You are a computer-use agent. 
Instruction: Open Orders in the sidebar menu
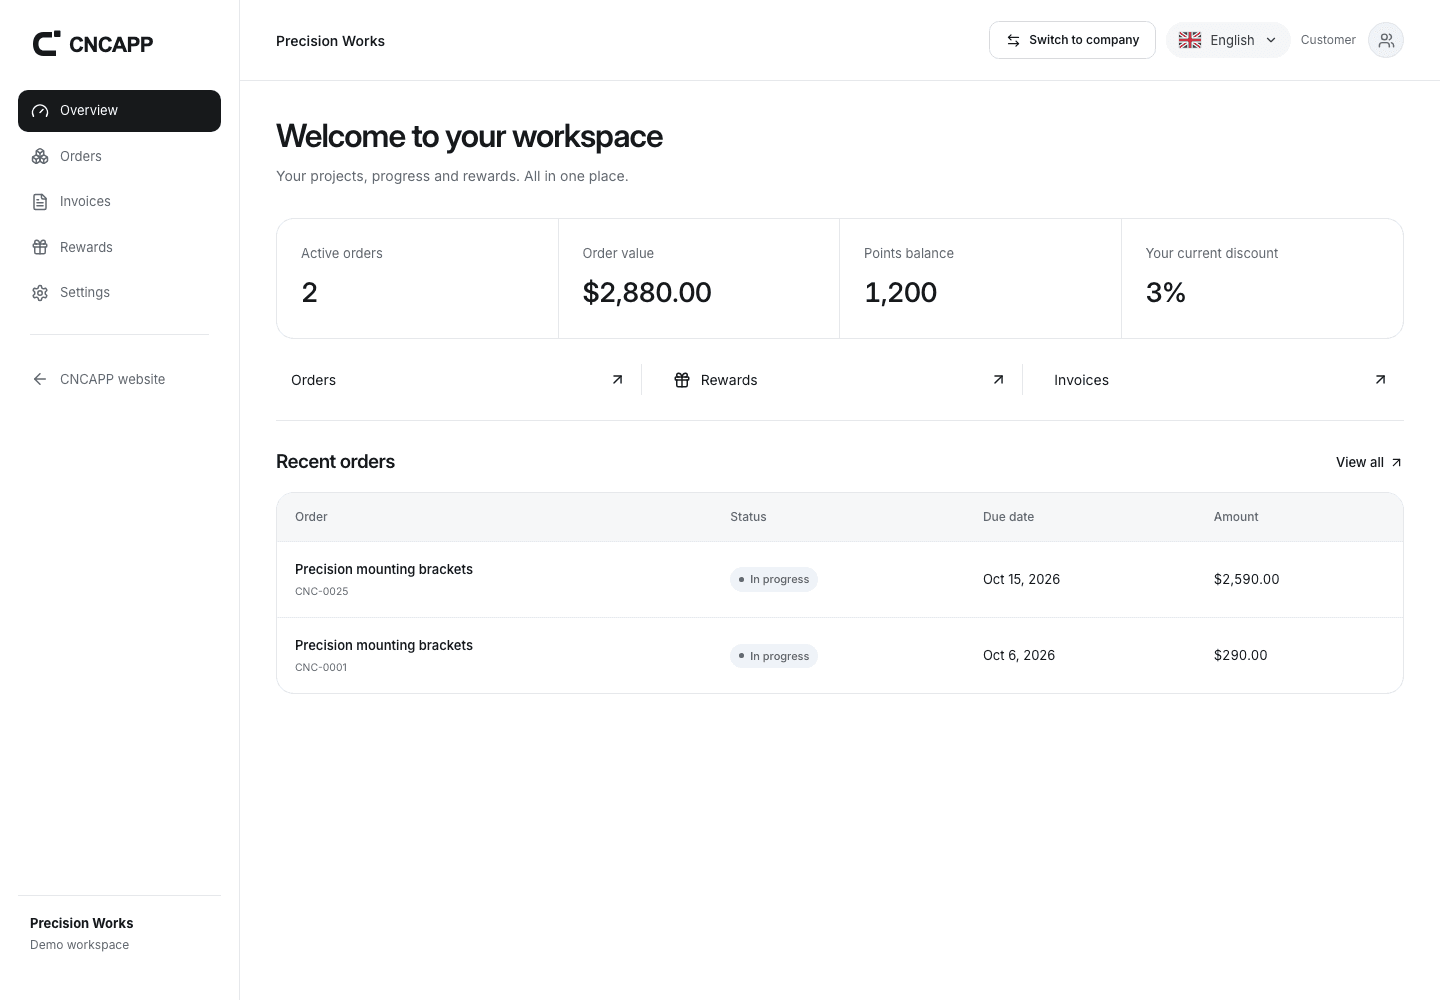tap(119, 156)
